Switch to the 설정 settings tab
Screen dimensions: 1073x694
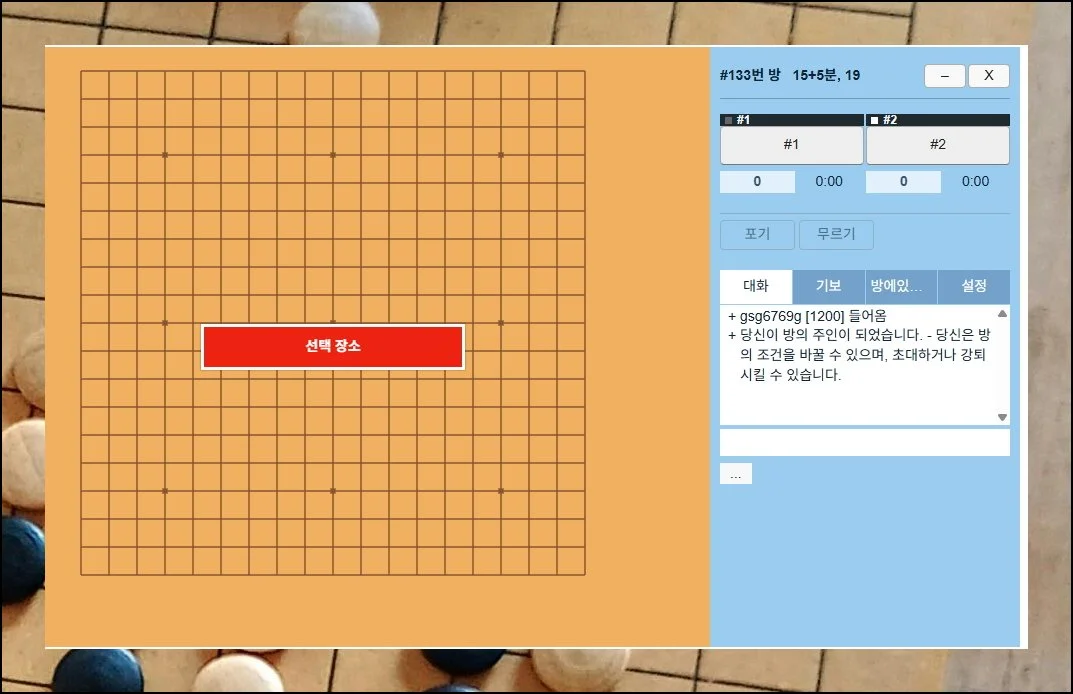pyautogui.click(x=973, y=286)
